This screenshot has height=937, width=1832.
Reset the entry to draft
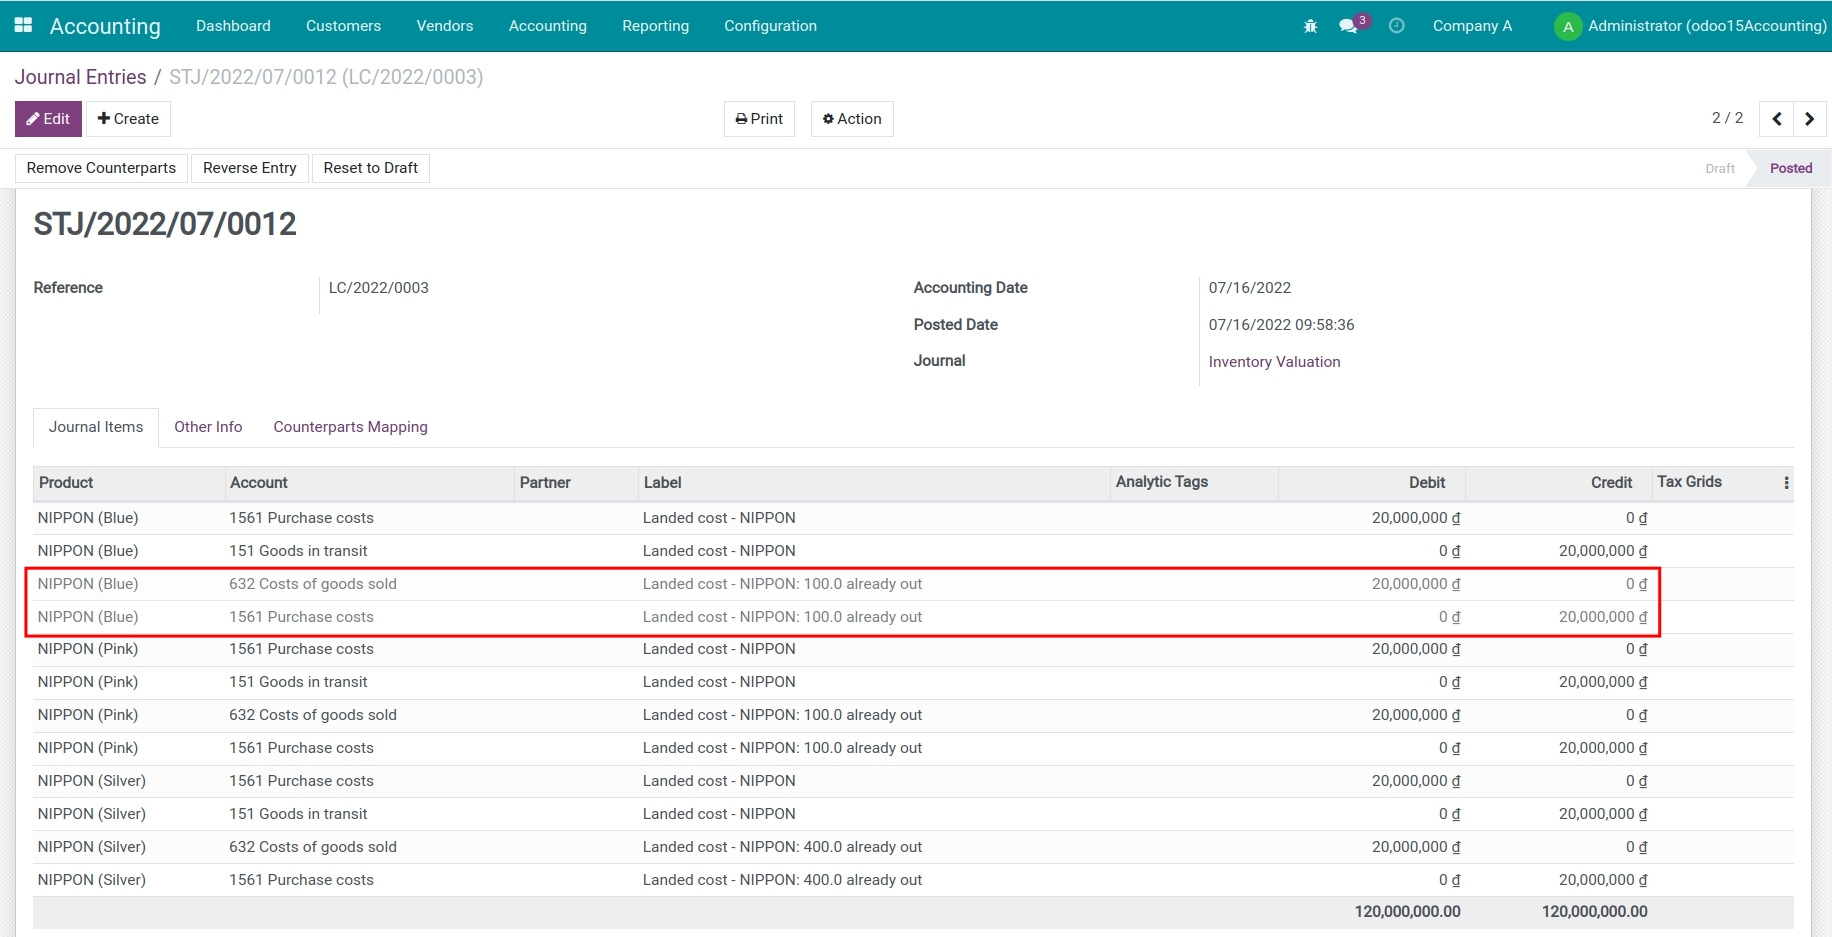point(370,168)
